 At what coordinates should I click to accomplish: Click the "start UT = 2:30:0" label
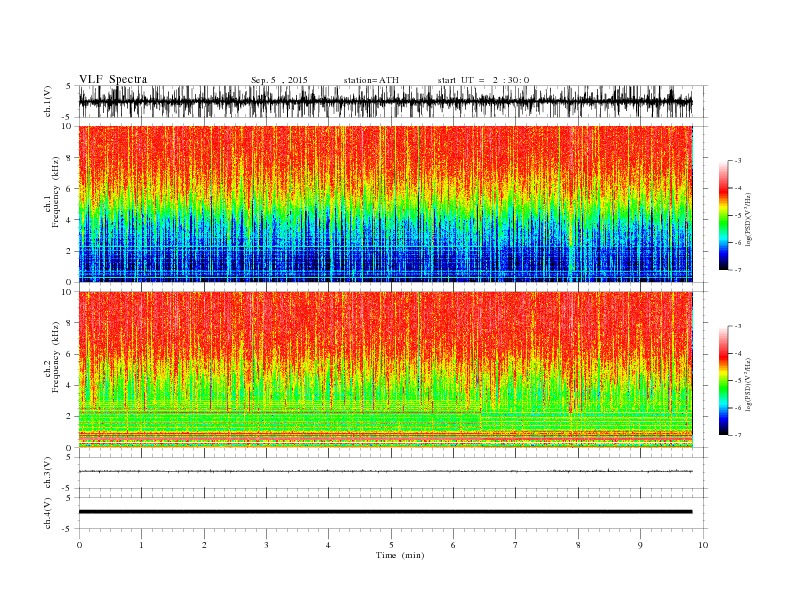tap(483, 80)
